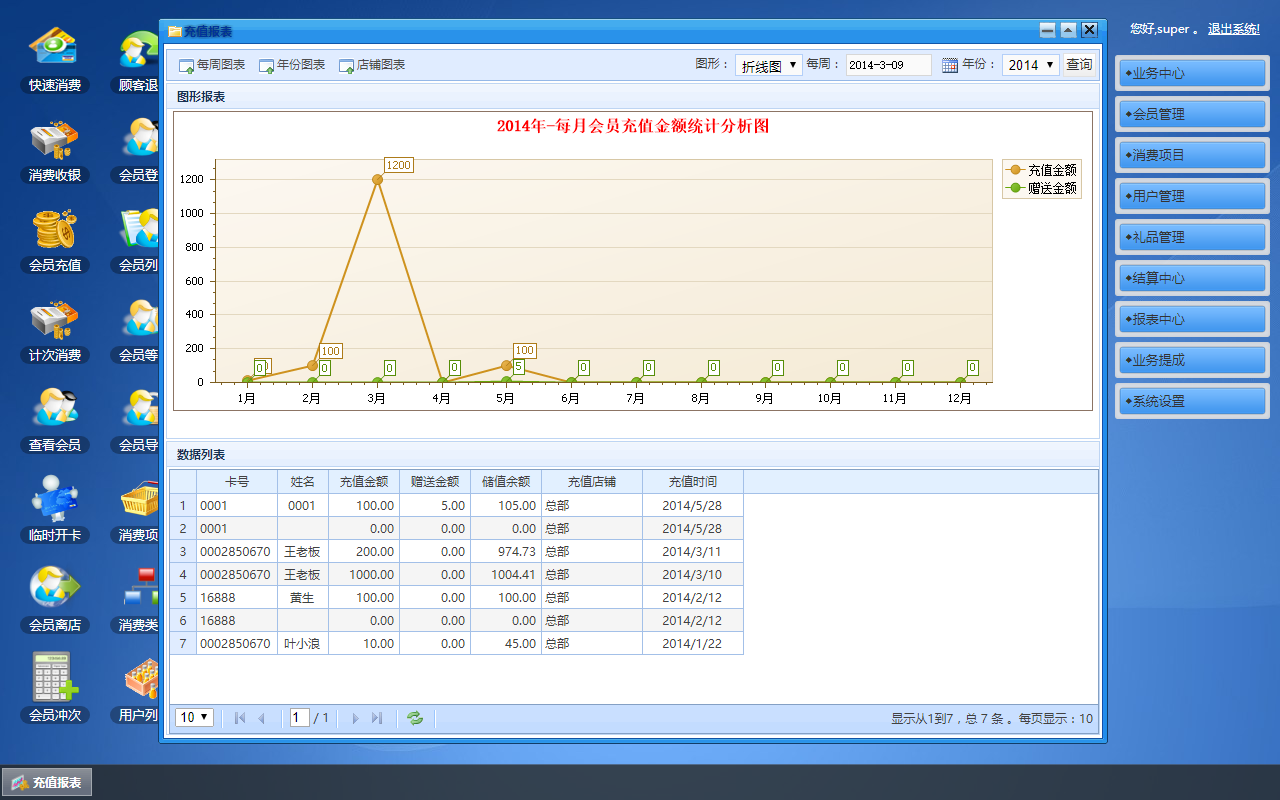
Task: Click the page number input field
Action: [300, 717]
